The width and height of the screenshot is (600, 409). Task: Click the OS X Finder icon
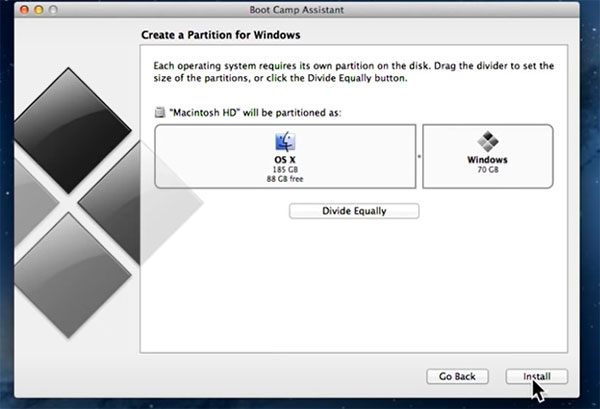tap(285, 142)
